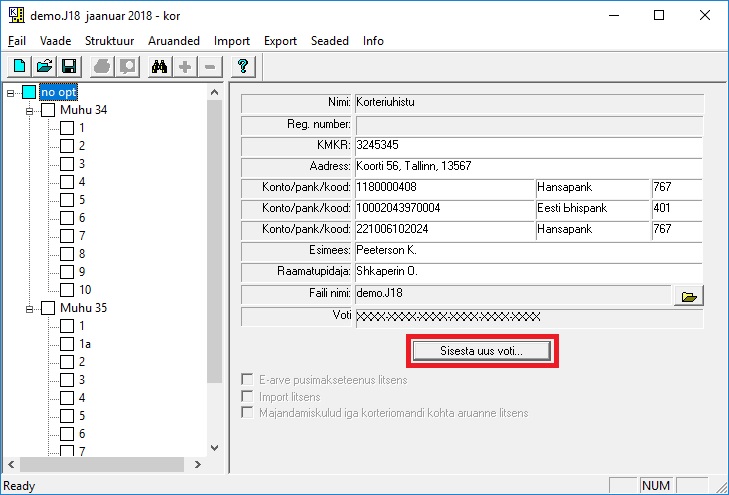
Task: Click tree scrollbar down arrow
Action: coord(214,448)
